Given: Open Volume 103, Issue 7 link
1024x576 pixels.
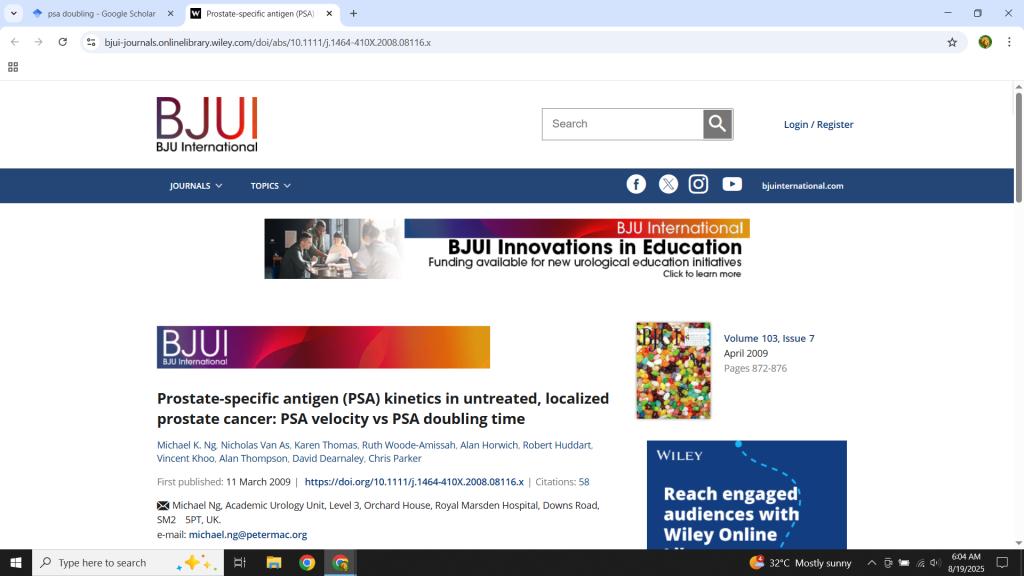Looking at the screenshot, I should click(x=769, y=339).
